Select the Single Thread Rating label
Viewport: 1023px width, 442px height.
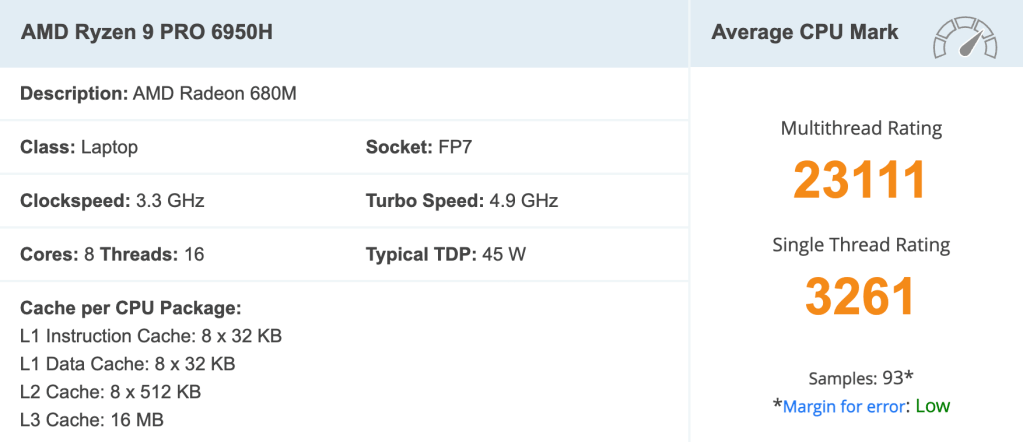click(x=861, y=245)
